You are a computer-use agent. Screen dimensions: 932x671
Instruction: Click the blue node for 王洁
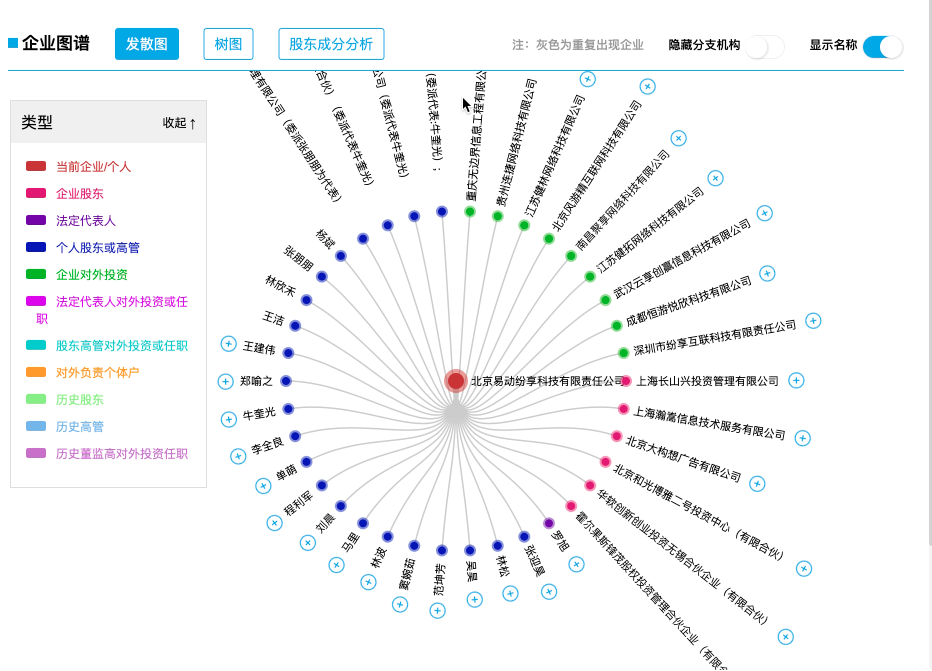(295, 326)
